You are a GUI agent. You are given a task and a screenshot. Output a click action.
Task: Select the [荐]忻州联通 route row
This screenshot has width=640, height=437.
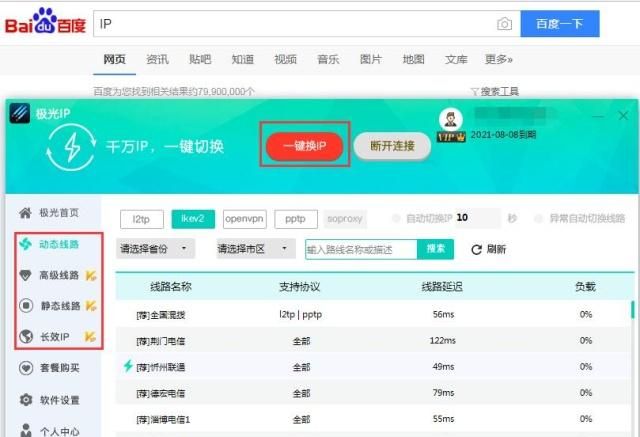tap(373, 367)
